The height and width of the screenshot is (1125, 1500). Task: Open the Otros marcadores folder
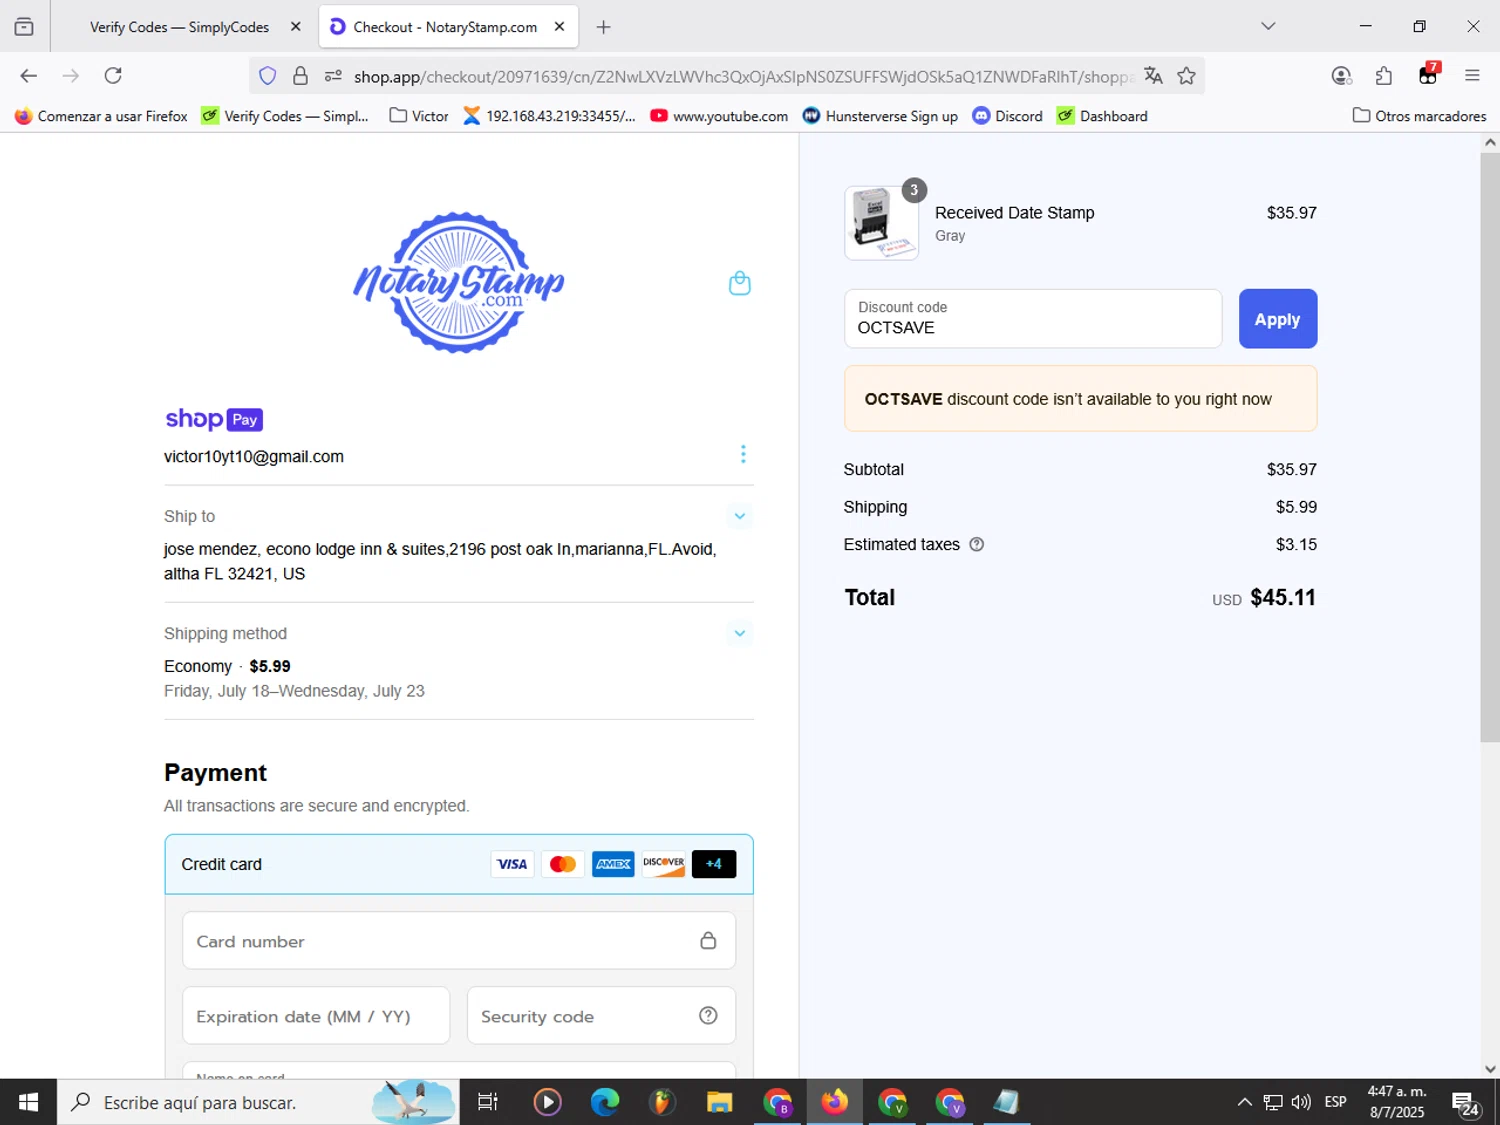point(1419,116)
